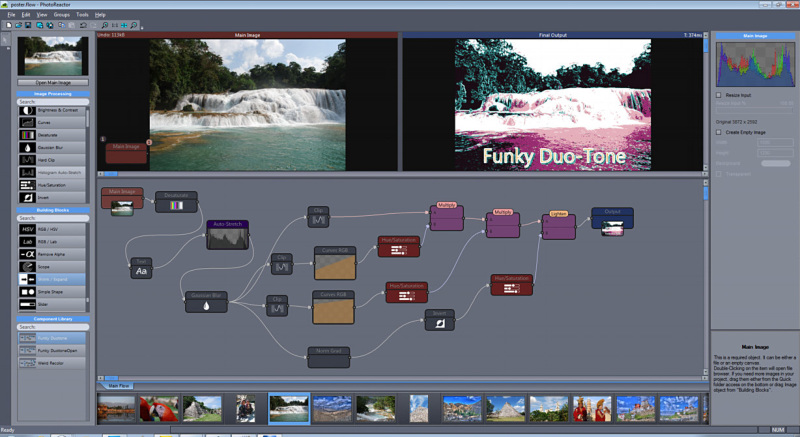
Task: Select the Lighten blend node
Action: click(559, 225)
